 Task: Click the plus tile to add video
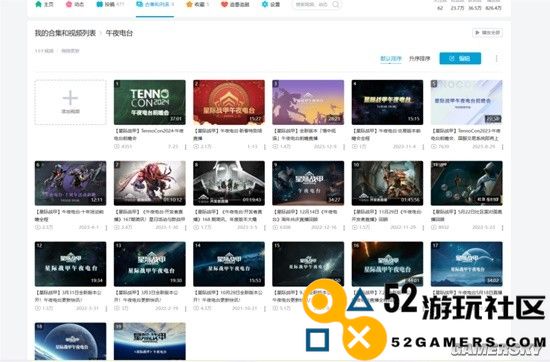coord(70,102)
